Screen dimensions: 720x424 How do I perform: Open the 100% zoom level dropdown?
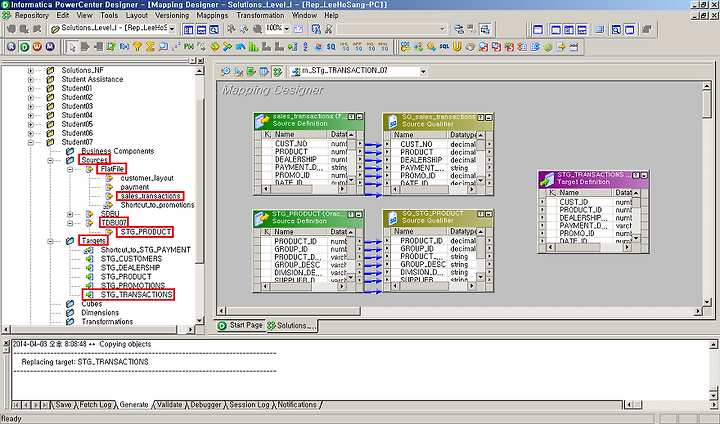tap(287, 28)
